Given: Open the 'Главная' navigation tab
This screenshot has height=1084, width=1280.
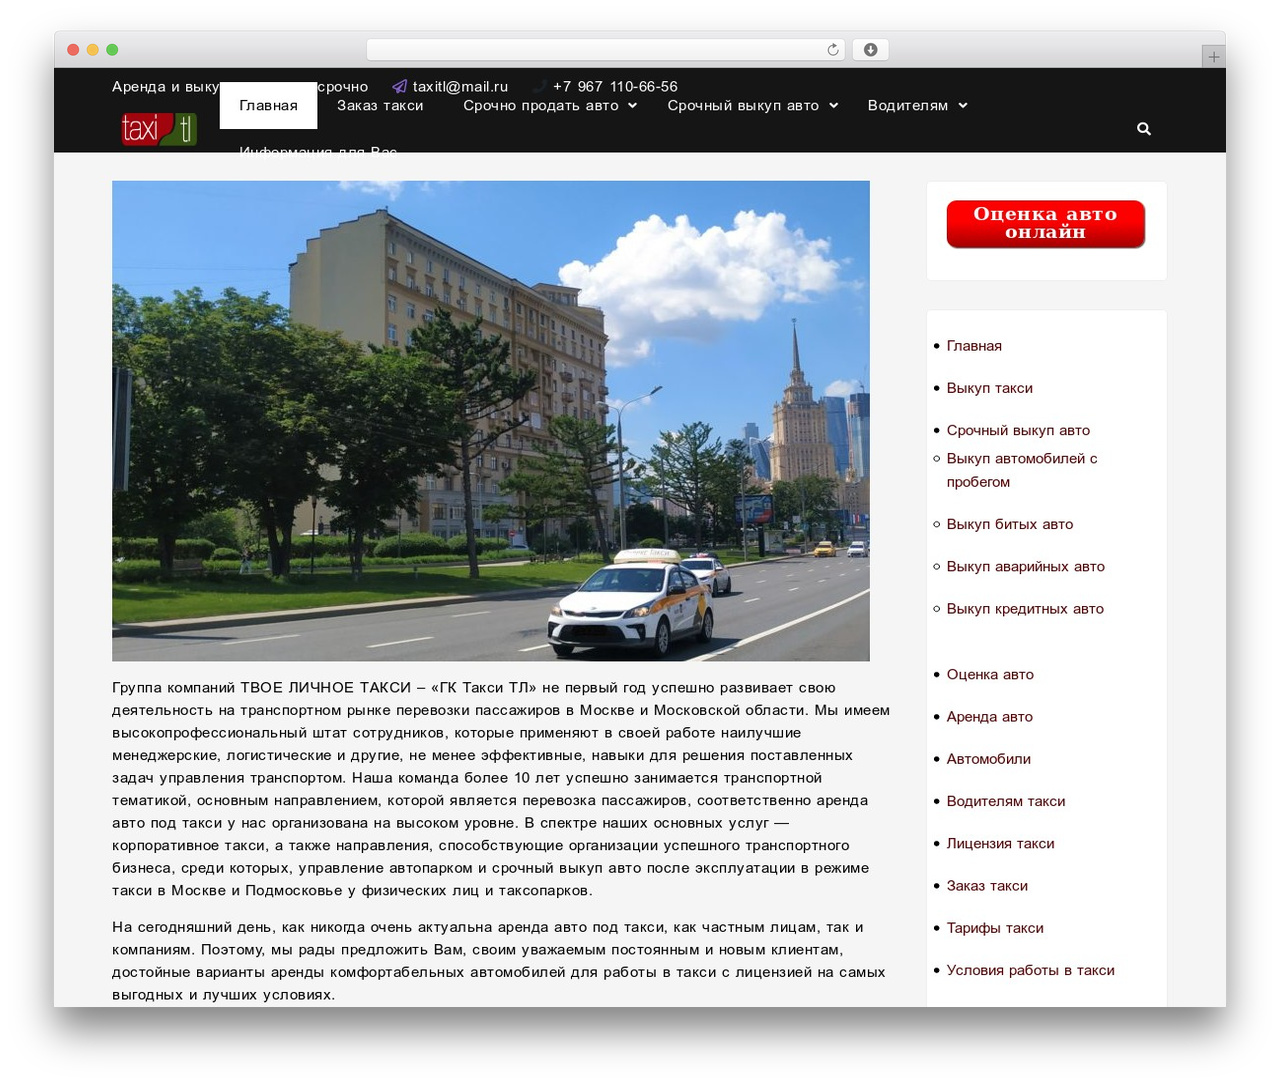Looking at the screenshot, I should [x=268, y=106].
